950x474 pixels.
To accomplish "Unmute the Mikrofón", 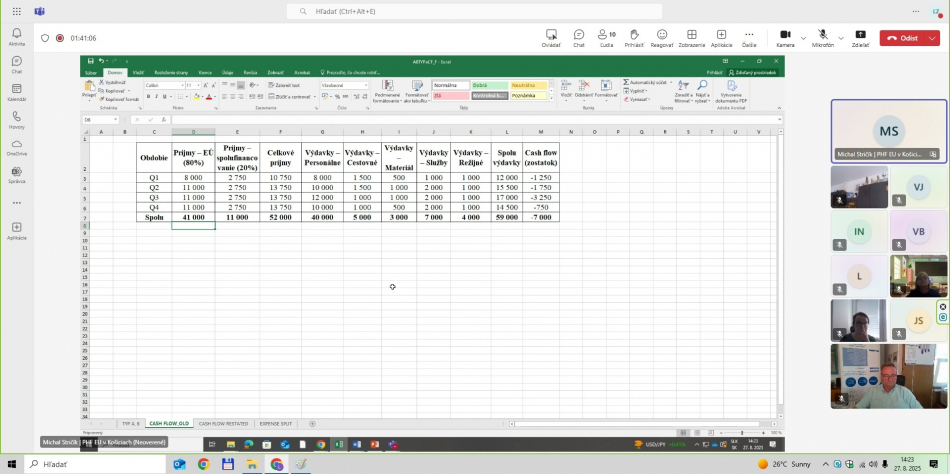I will pos(822,37).
